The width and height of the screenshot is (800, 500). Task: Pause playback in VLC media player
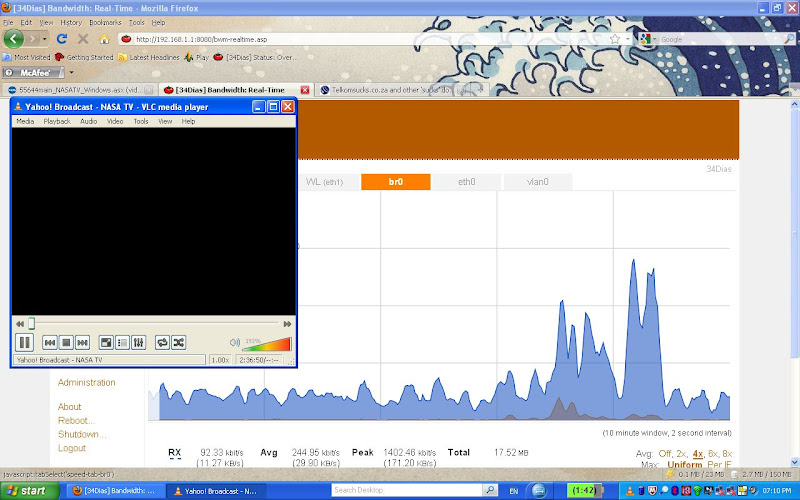point(24,342)
